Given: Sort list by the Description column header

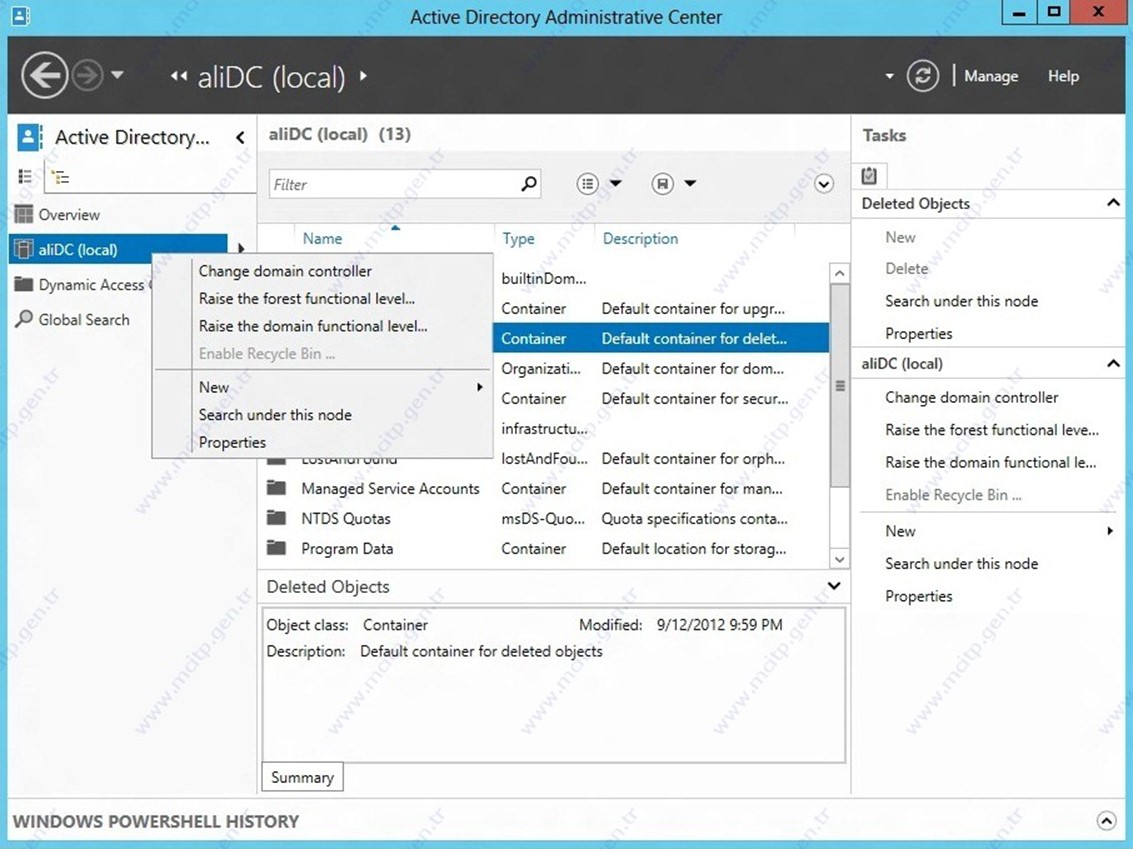Looking at the screenshot, I should tap(640, 238).
